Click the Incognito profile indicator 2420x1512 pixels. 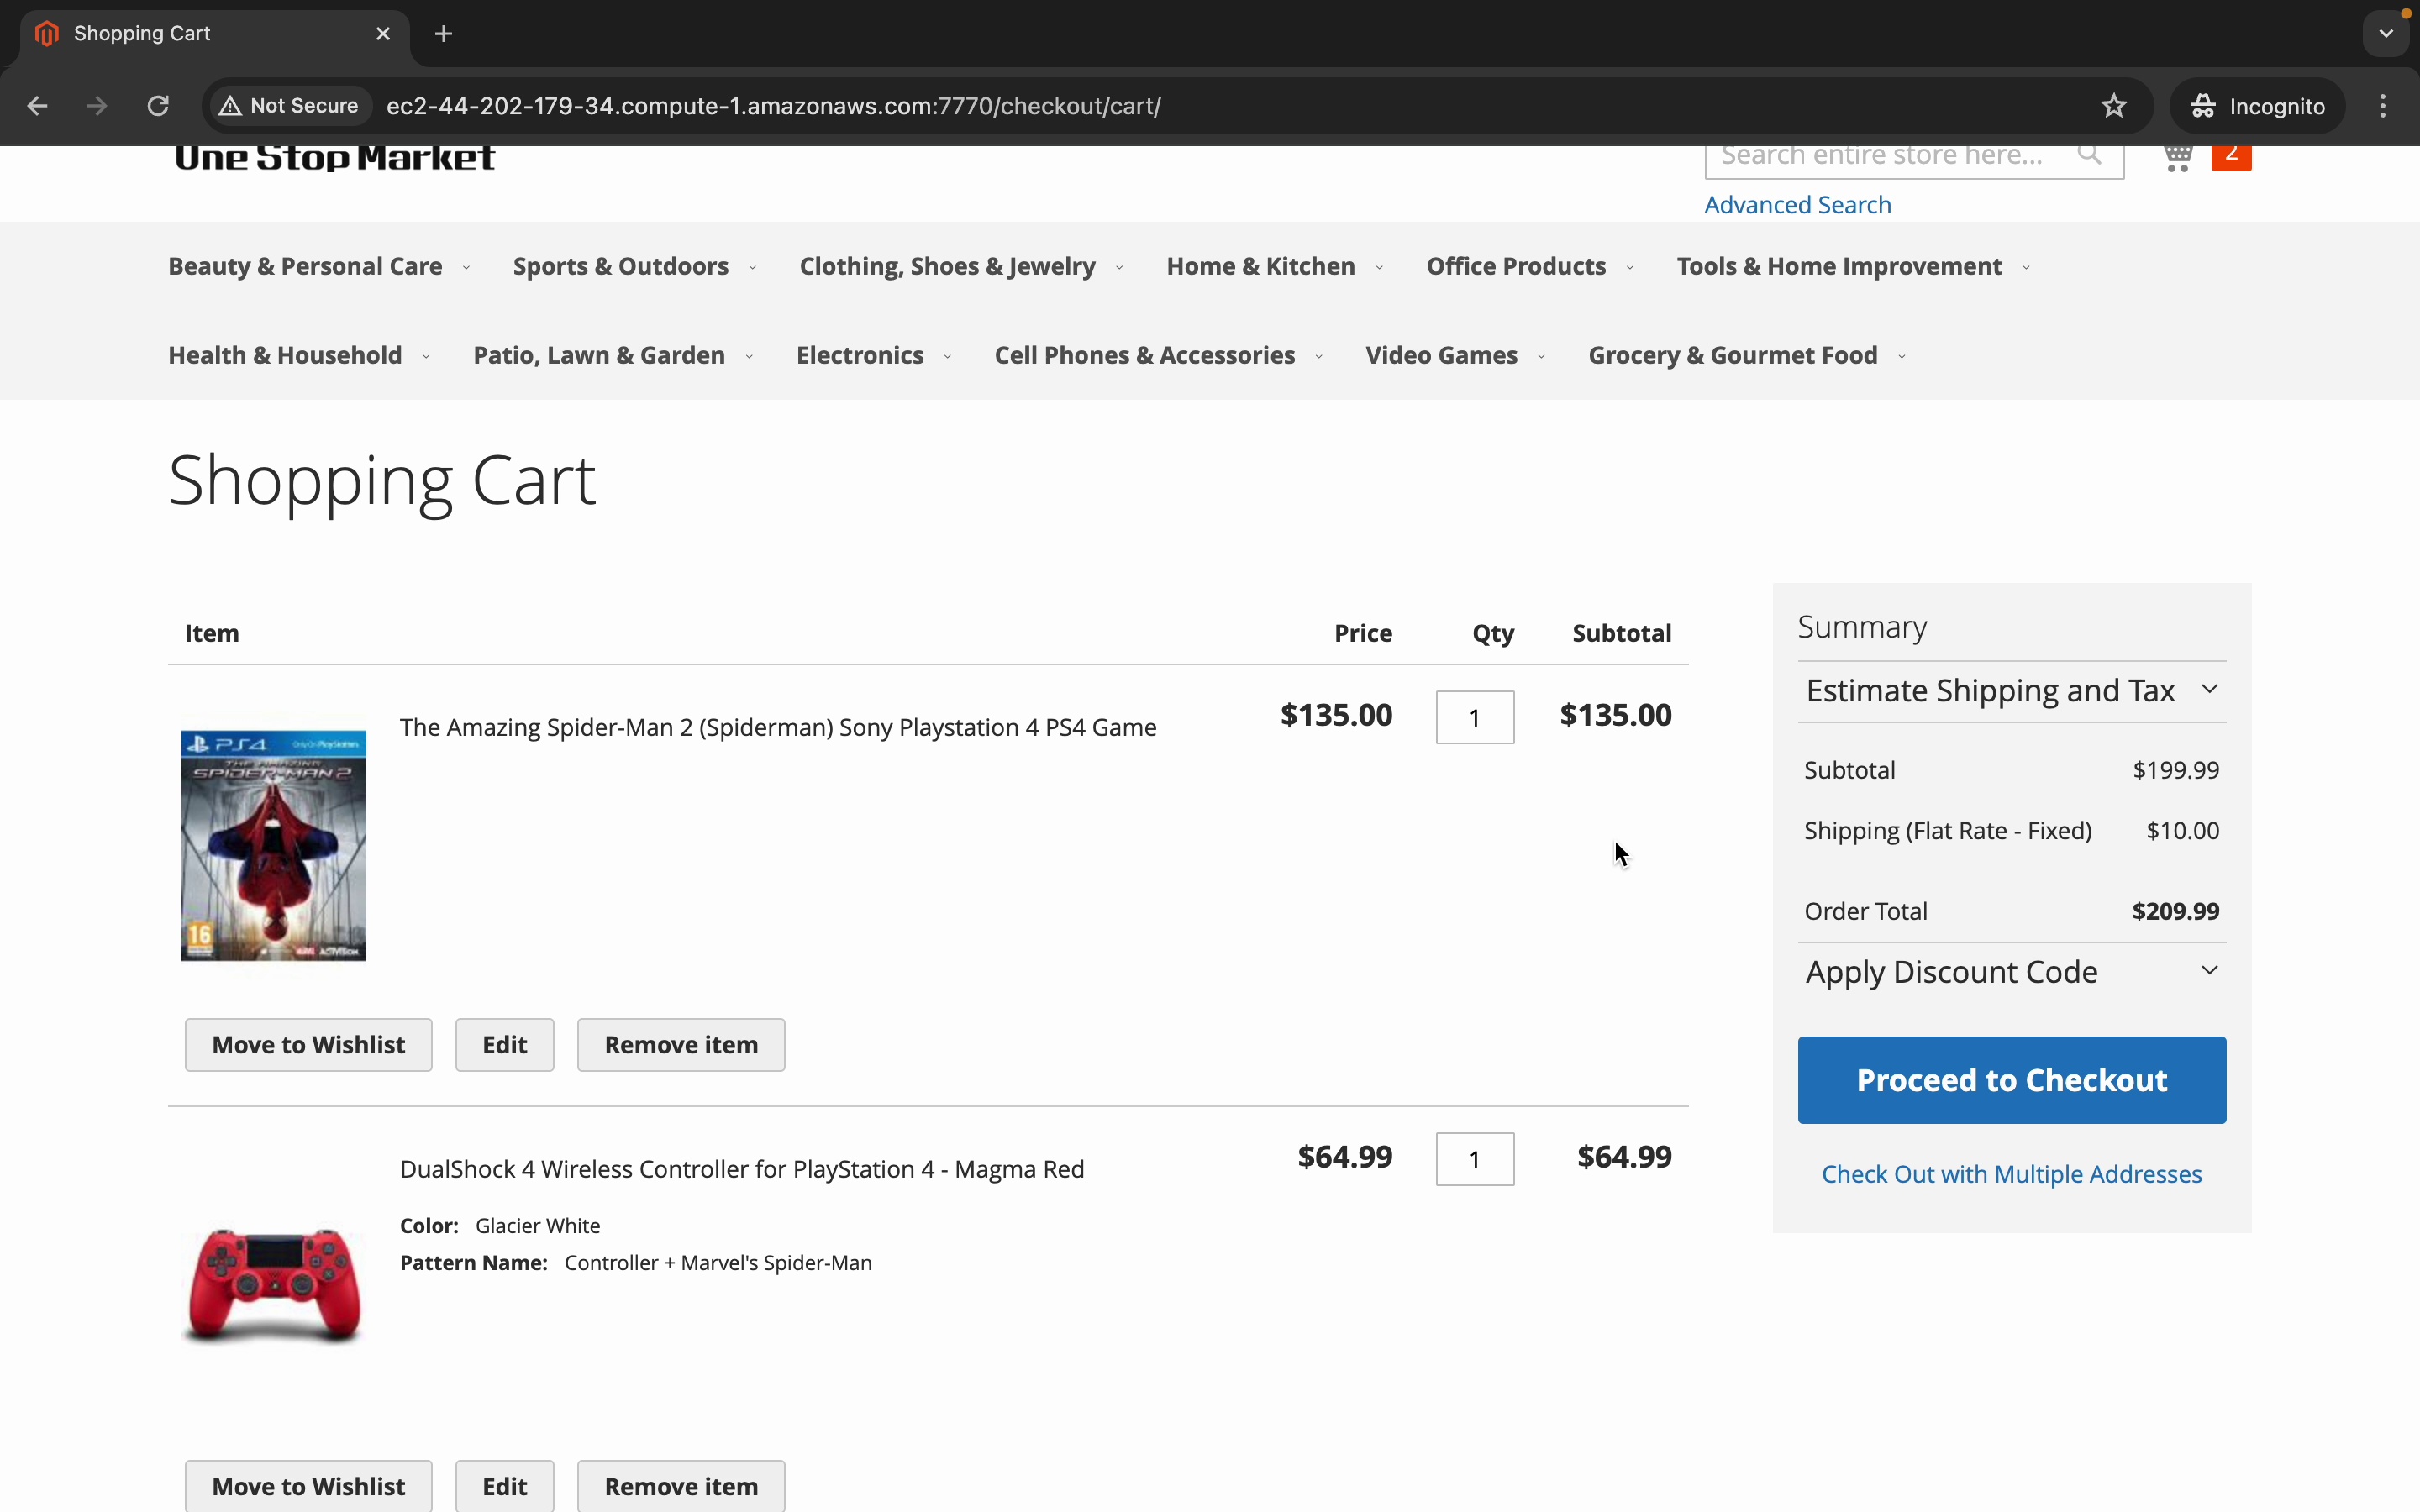click(x=2257, y=106)
